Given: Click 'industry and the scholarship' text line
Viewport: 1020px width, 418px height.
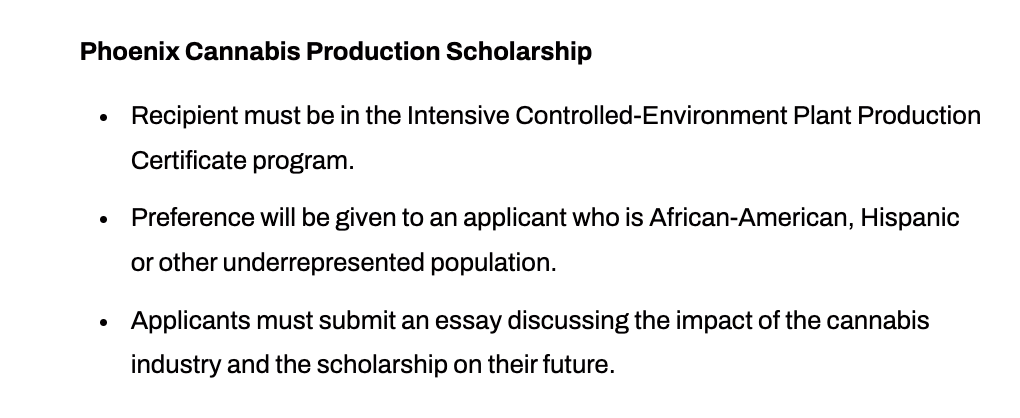Looking at the screenshot, I should 289,365.
